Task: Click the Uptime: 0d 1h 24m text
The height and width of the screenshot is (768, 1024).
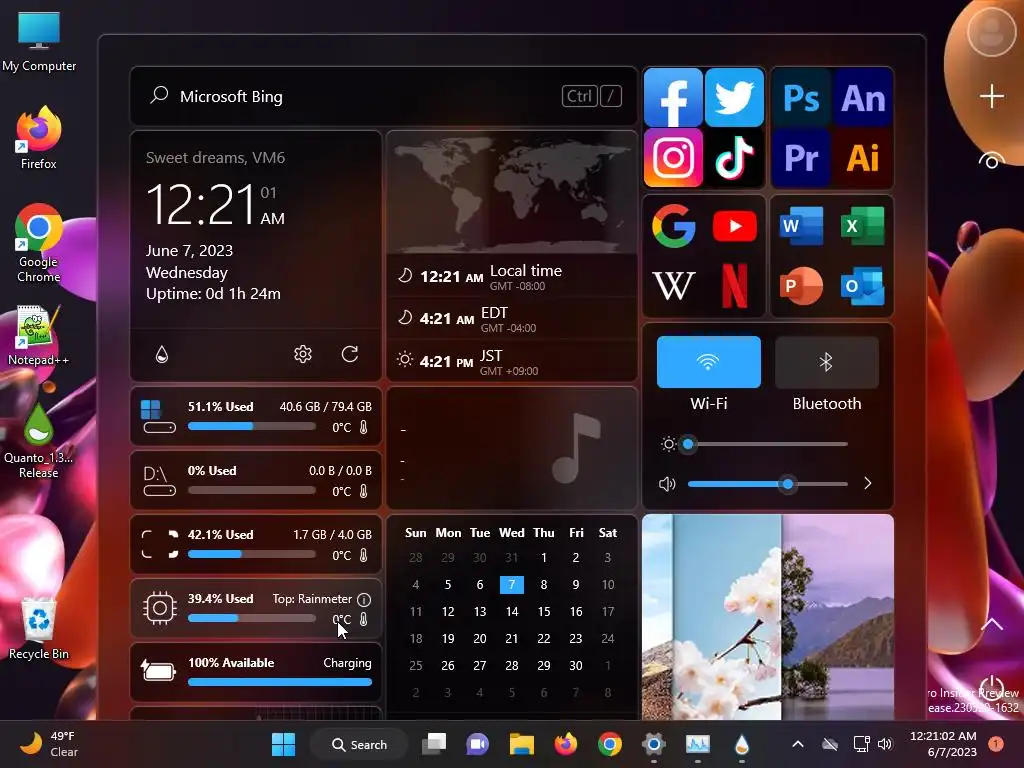Action: pos(214,294)
